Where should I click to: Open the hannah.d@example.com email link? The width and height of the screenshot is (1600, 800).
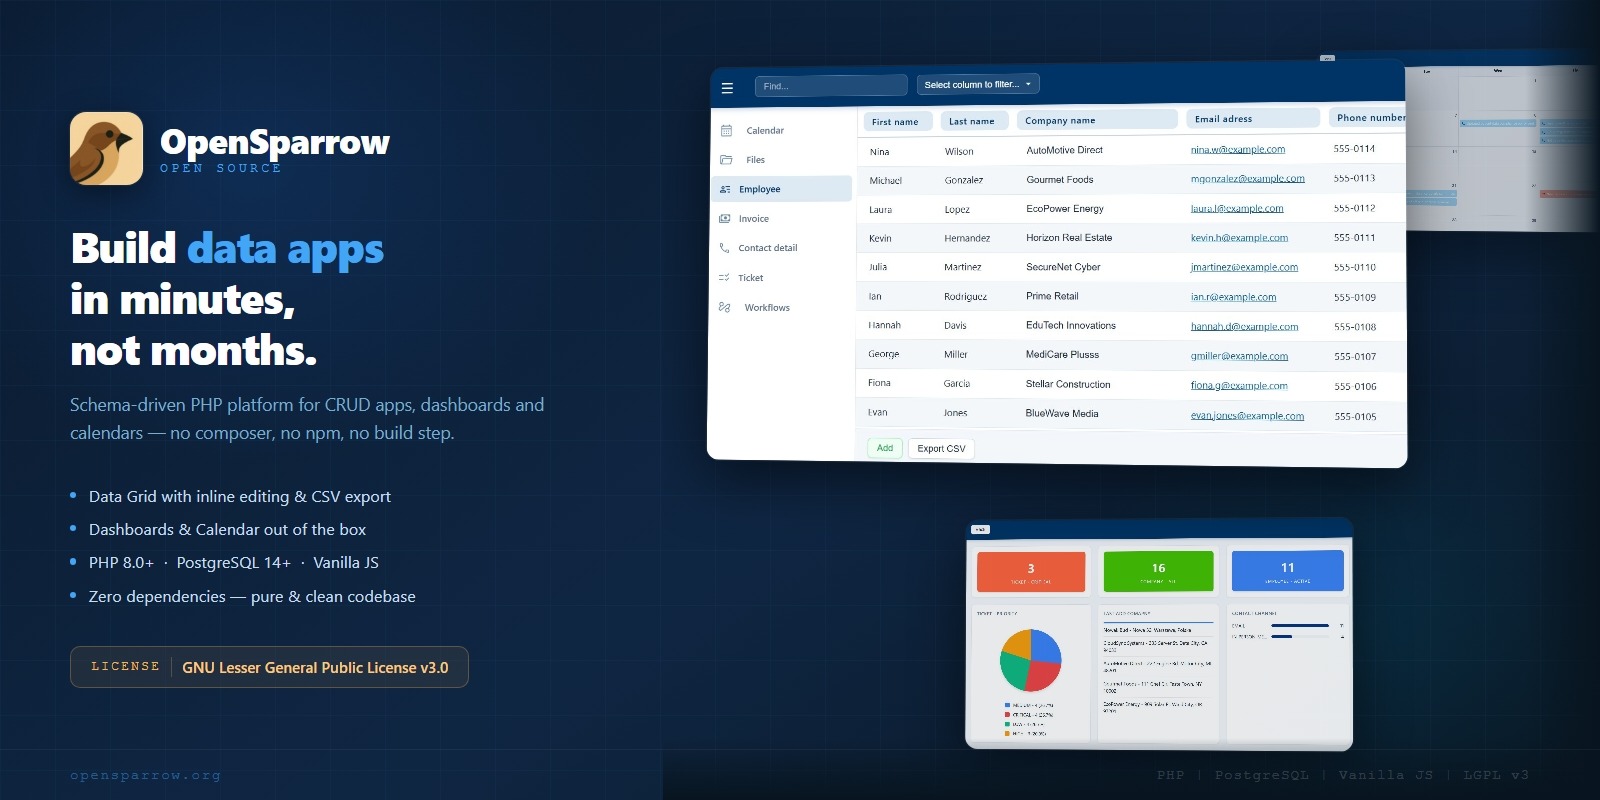tap(1244, 327)
